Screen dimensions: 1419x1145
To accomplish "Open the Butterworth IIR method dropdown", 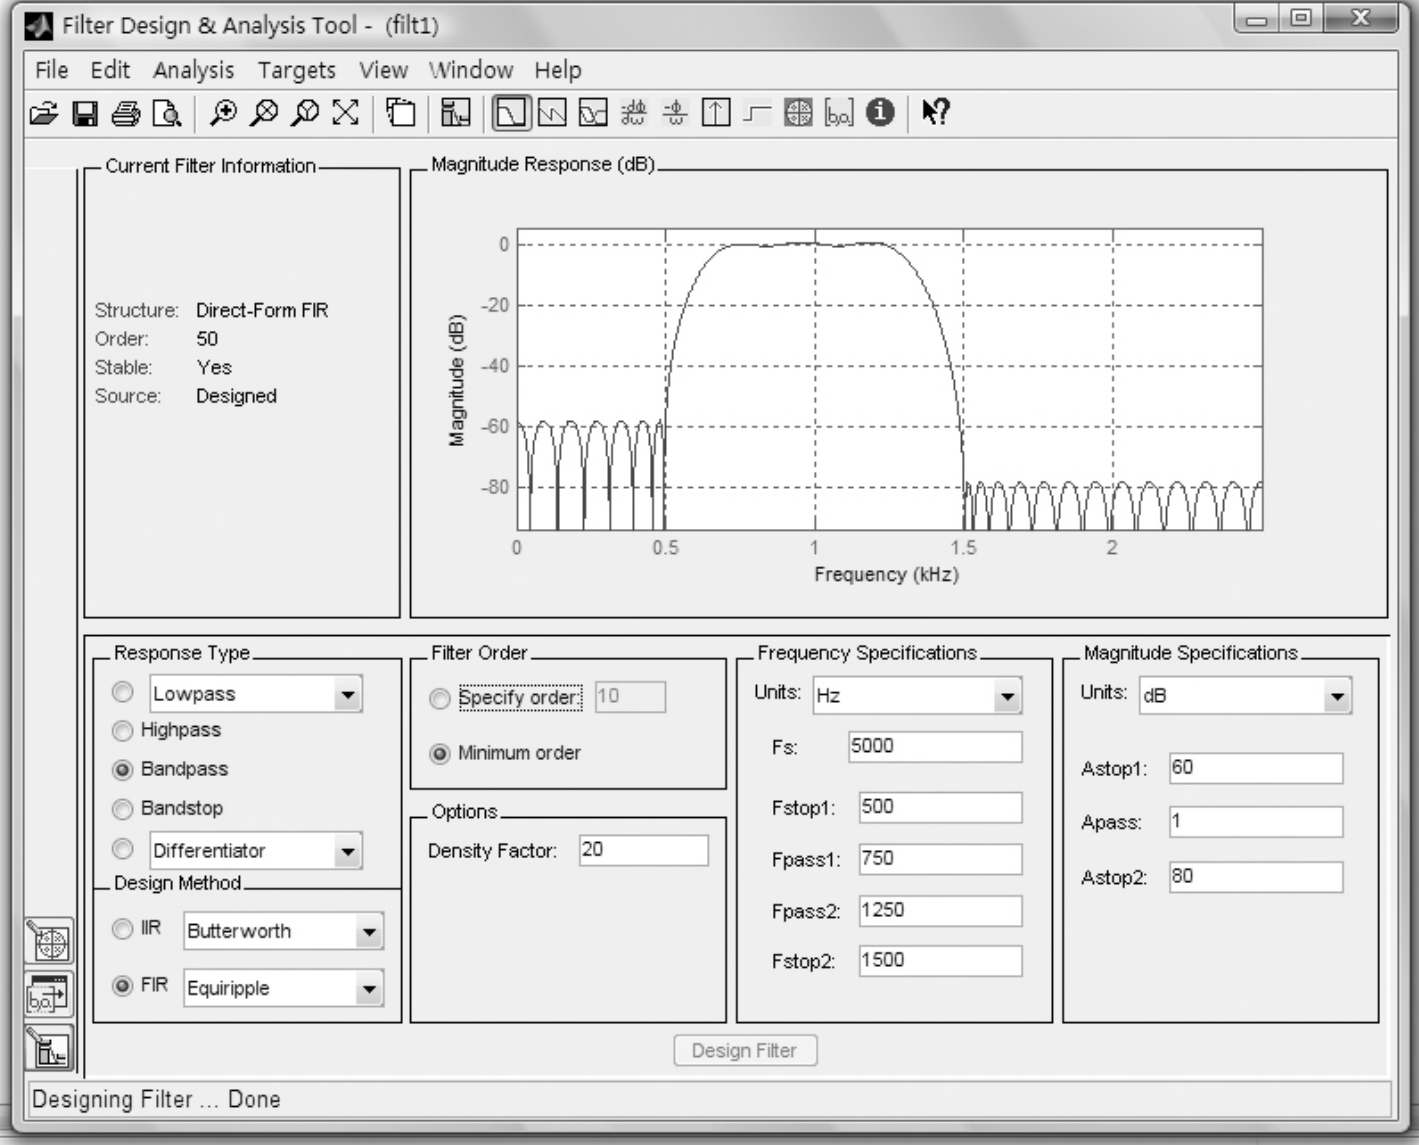I will [369, 932].
